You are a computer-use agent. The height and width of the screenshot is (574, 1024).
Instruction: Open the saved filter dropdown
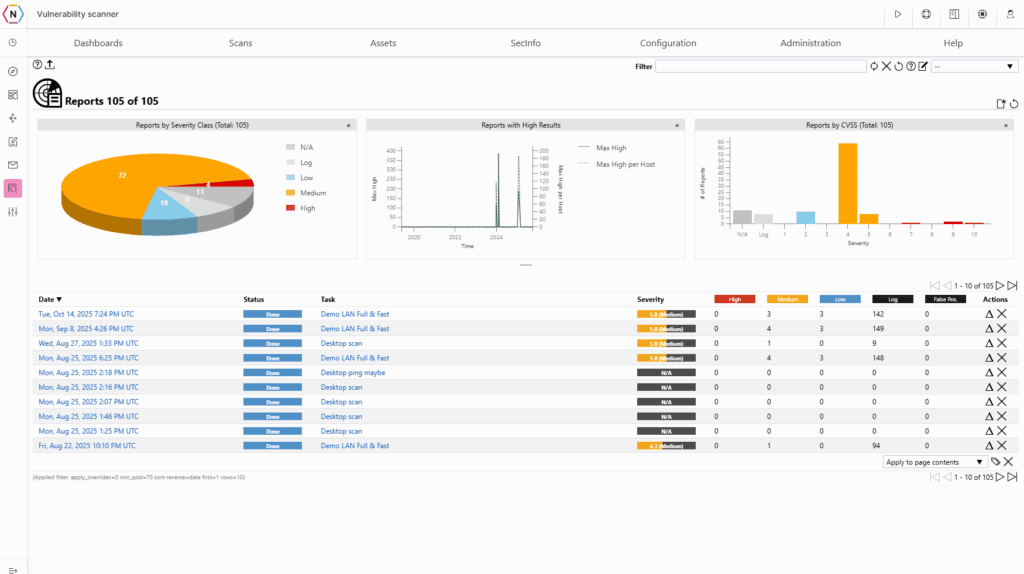point(973,67)
